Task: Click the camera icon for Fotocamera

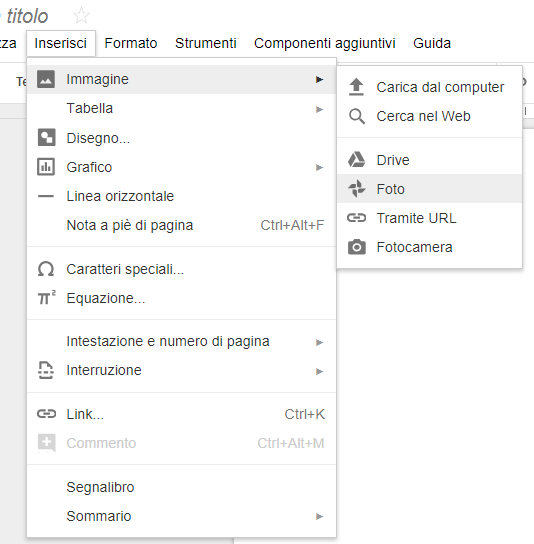Action: (x=357, y=247)
